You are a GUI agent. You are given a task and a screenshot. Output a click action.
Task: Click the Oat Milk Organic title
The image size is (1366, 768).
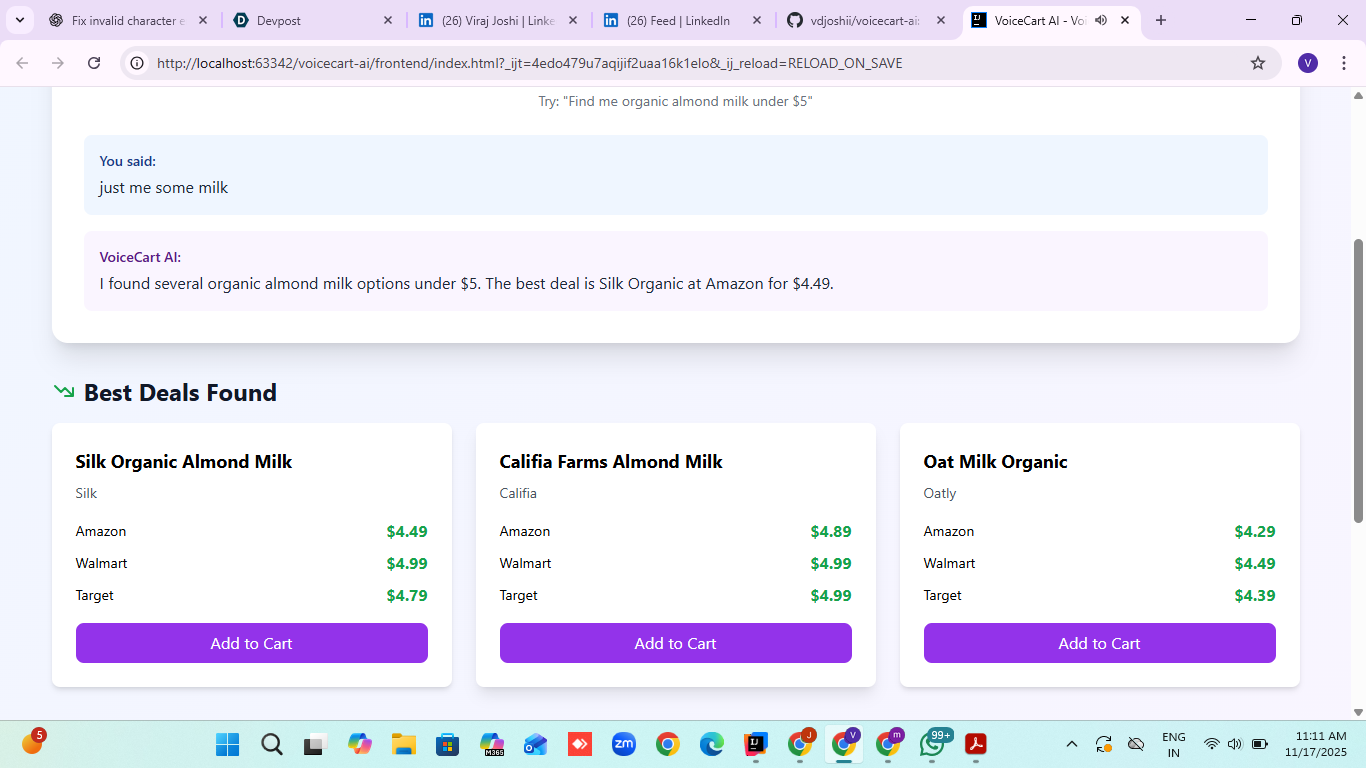(x=995, y=462)
